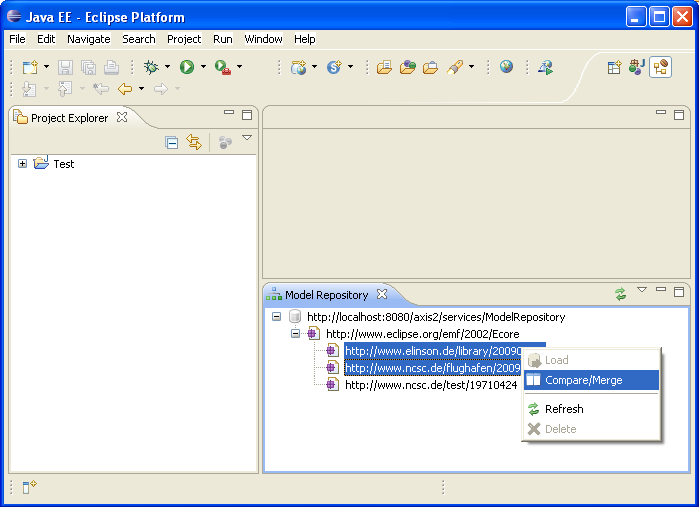Open the Run dropdown arrow

tap(203, 67)
